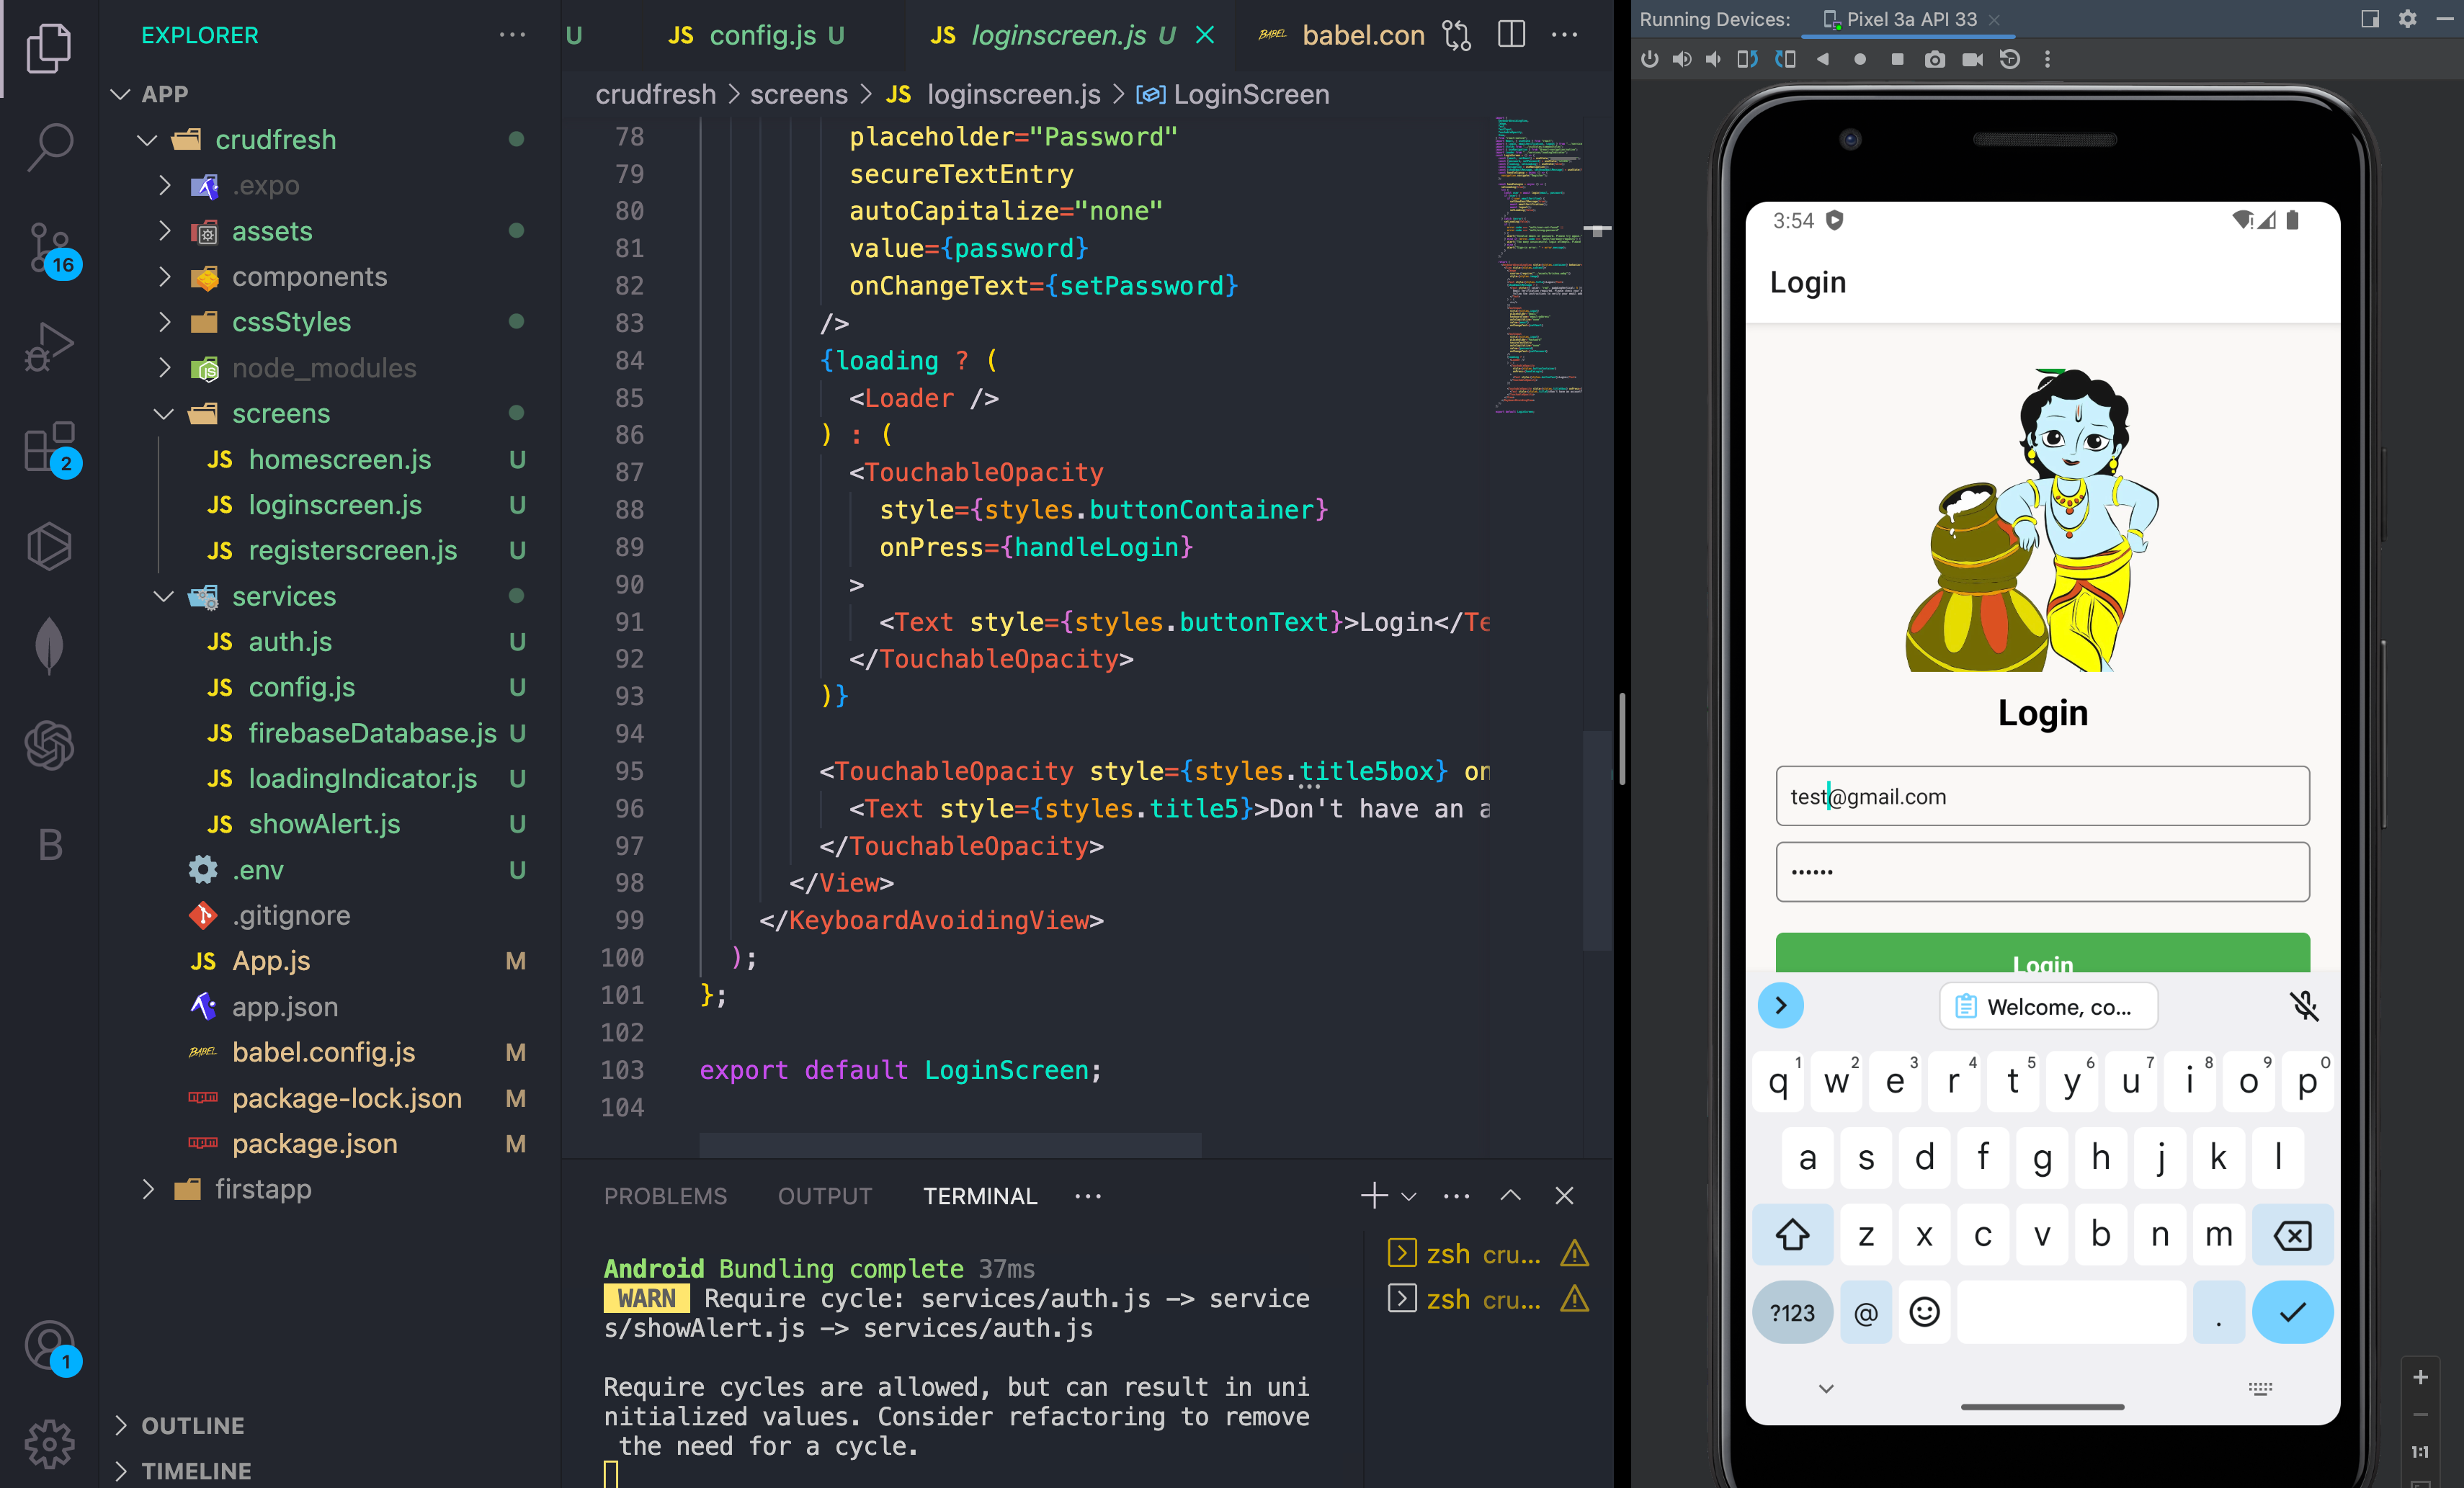Click the email input field

[x=2042, y=796]
